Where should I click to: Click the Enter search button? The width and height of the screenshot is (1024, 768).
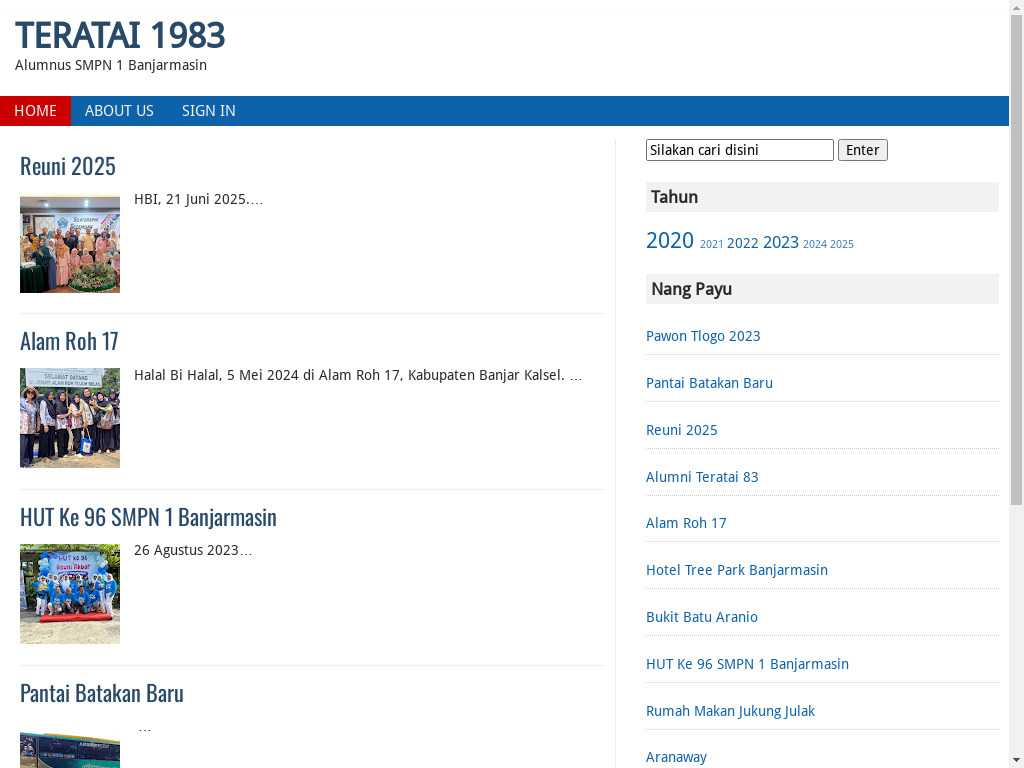click(862, 150)
